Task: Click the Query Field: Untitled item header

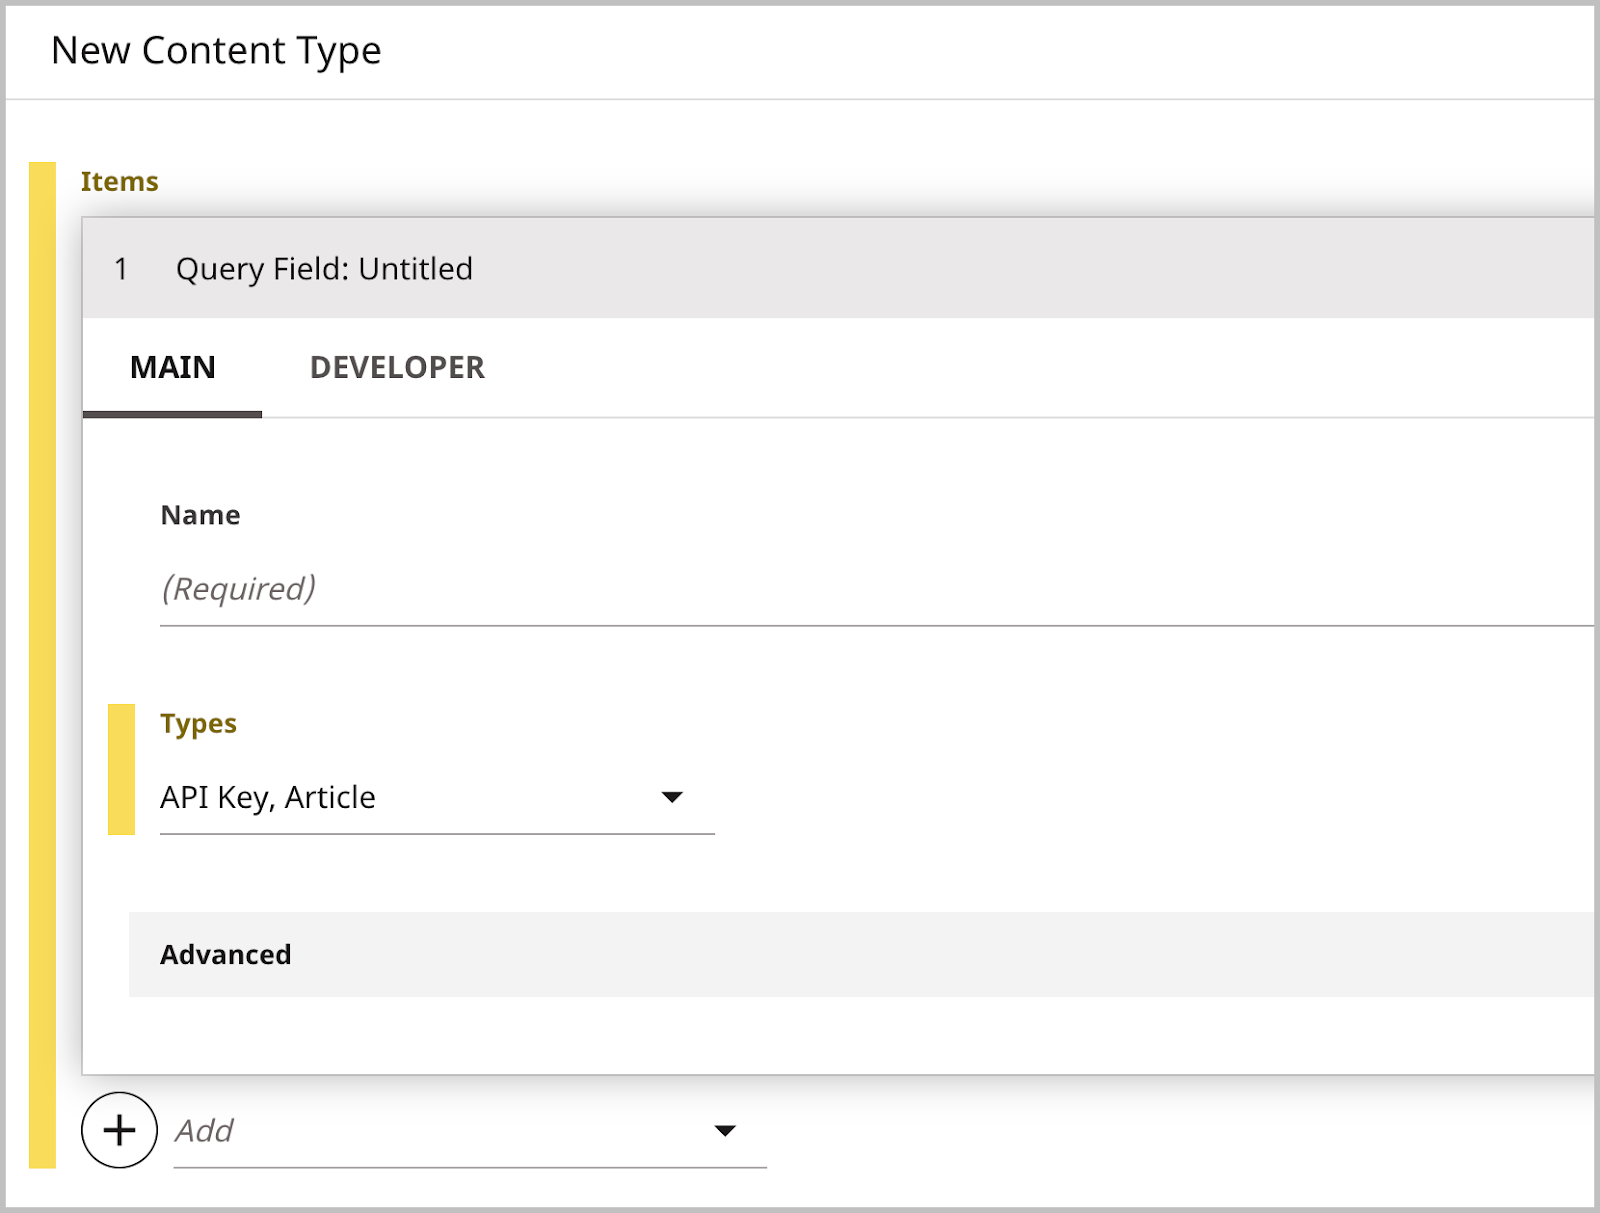Action: coord(838,268)
